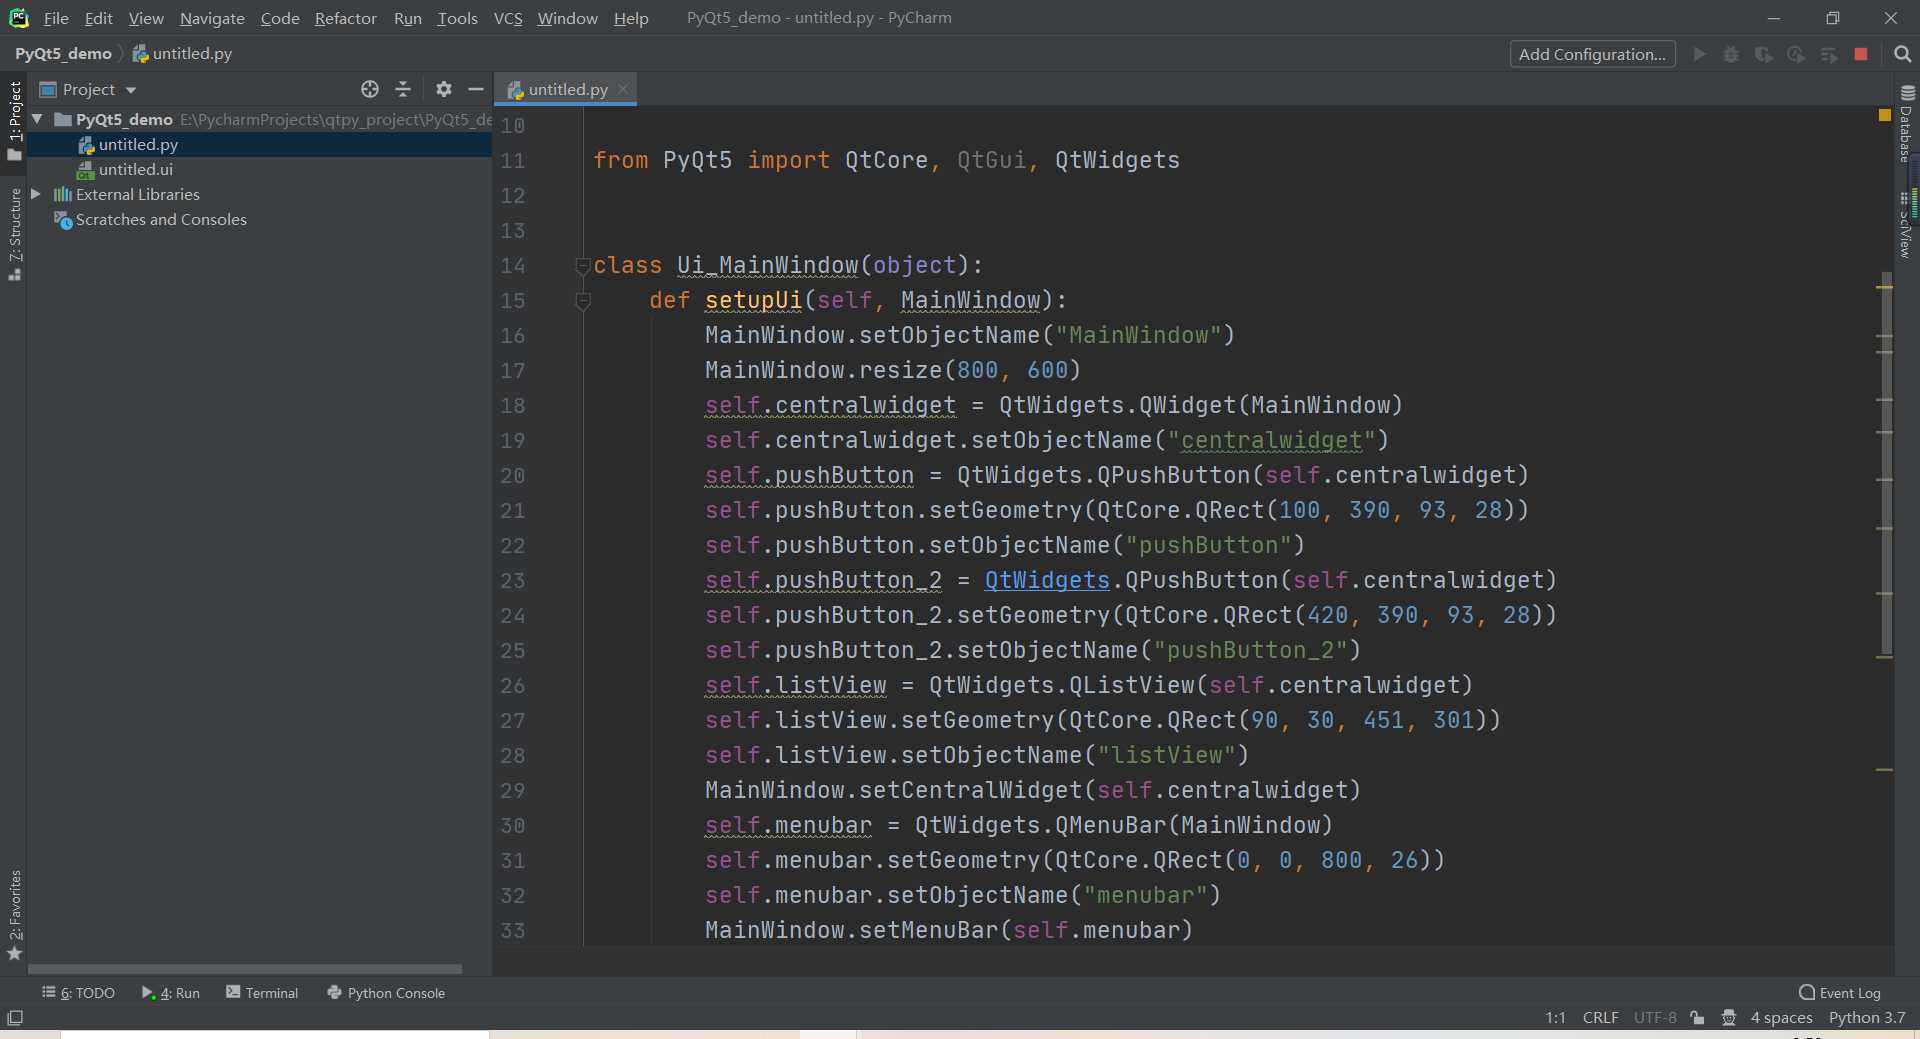1920x1039 pixels.
Task: Click the Project panel horizontal scrollbar
Action: tap(245, 969)
